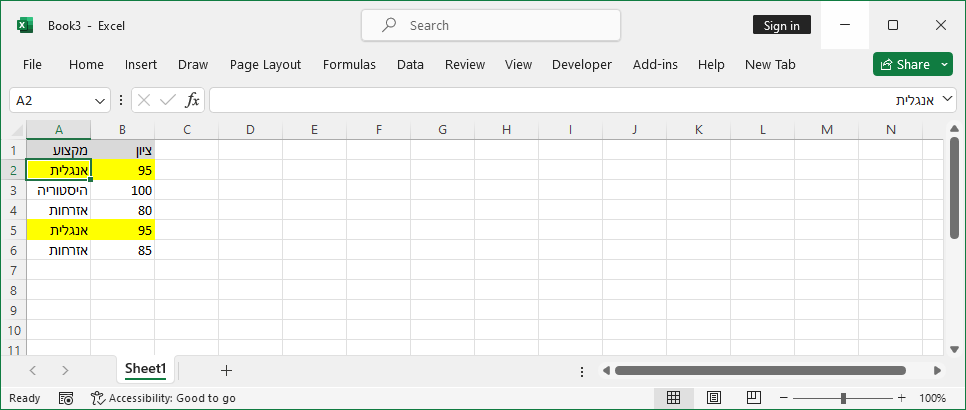The width and height of the screenshot is (966, 410).
Task: Add a new sheet with plus icon
Action: pyautogui.click(x=226, y=370)
